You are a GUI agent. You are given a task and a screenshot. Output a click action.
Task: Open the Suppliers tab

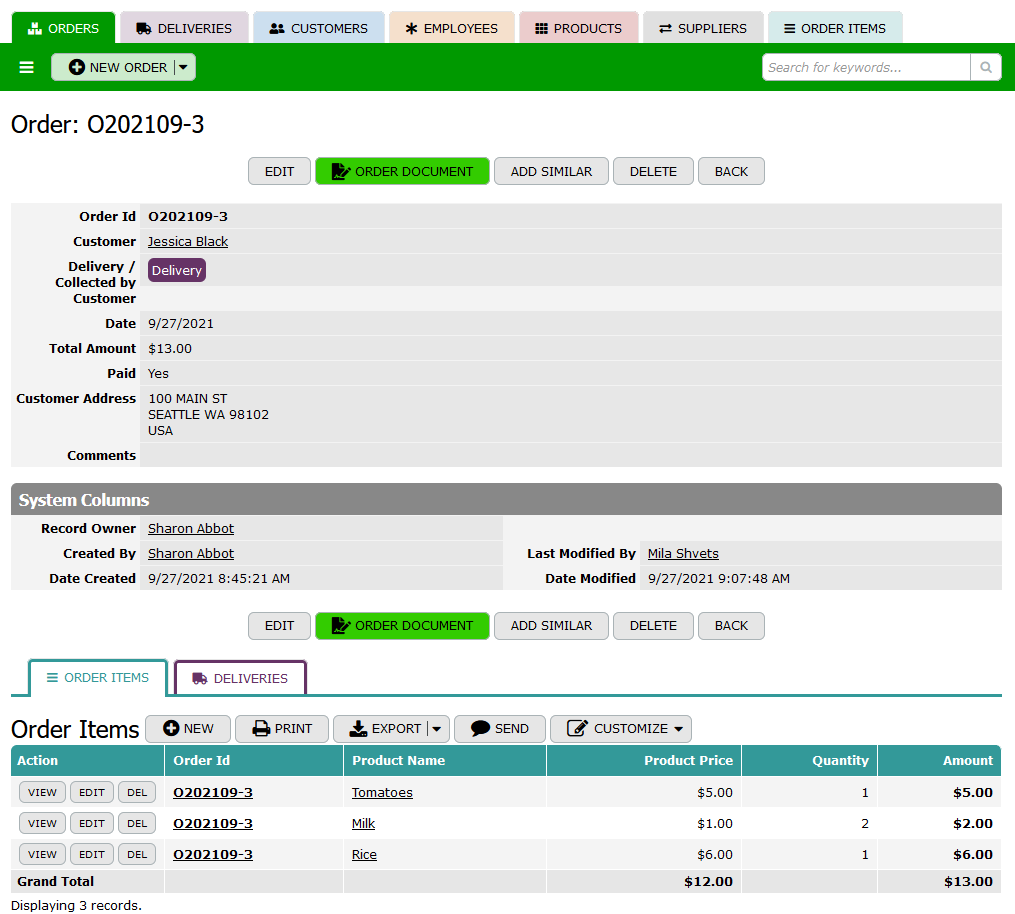(x=702, y=28)
